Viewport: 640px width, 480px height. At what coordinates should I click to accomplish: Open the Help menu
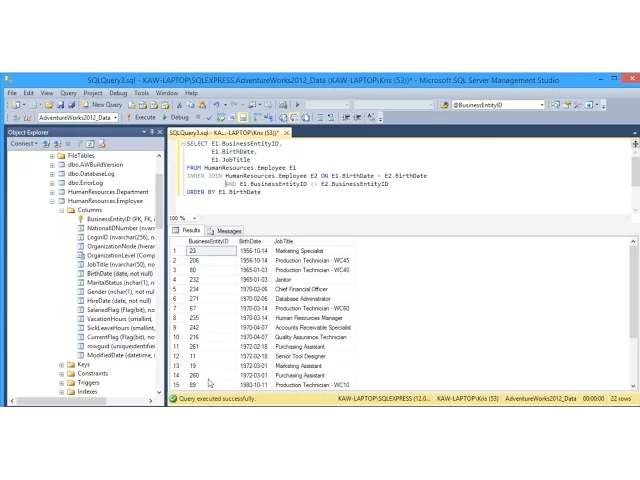click(191, 93)
